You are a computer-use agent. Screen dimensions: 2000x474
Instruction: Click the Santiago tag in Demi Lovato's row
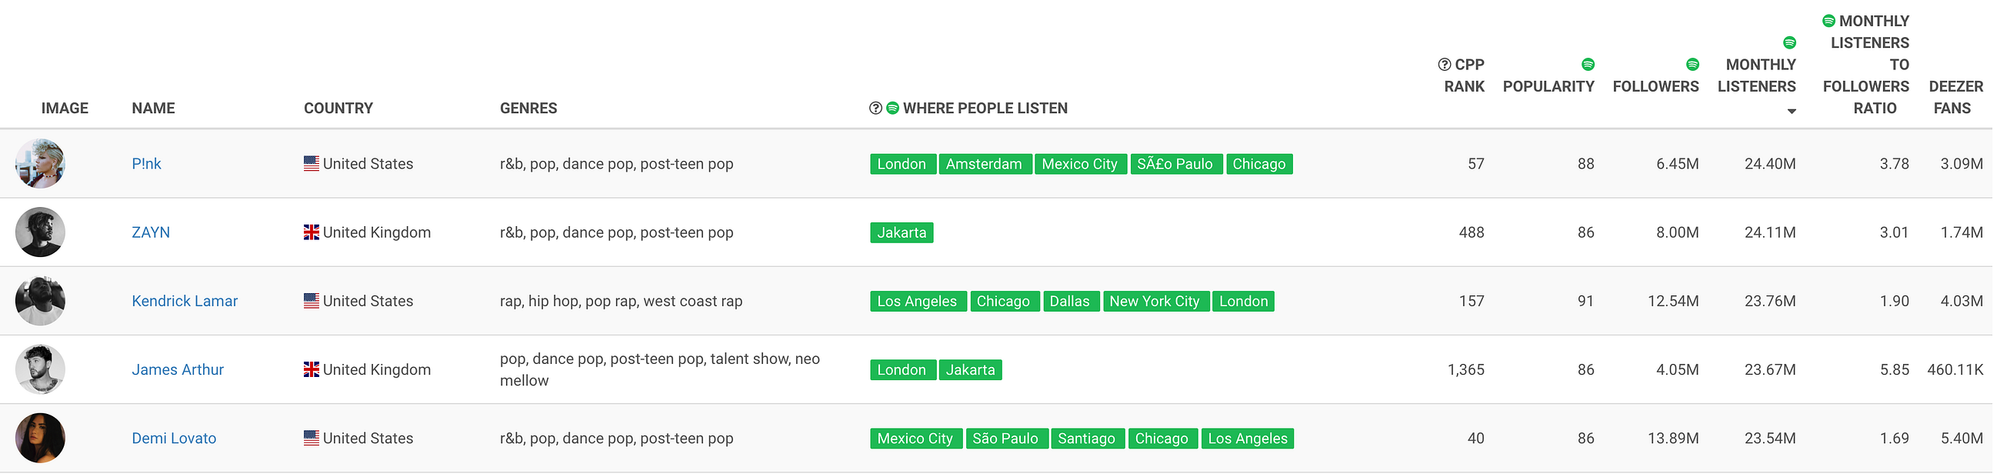[x=1086, y=438]
